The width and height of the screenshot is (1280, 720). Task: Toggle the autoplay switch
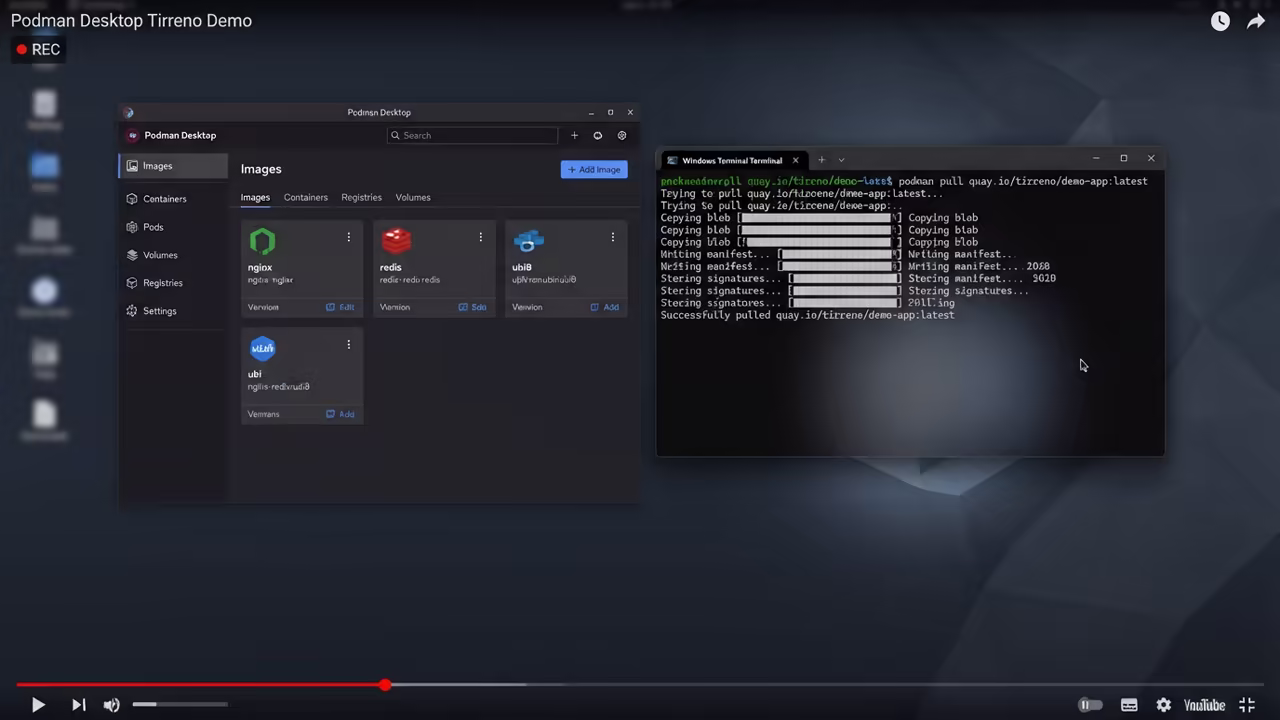tap(1090, 705)
